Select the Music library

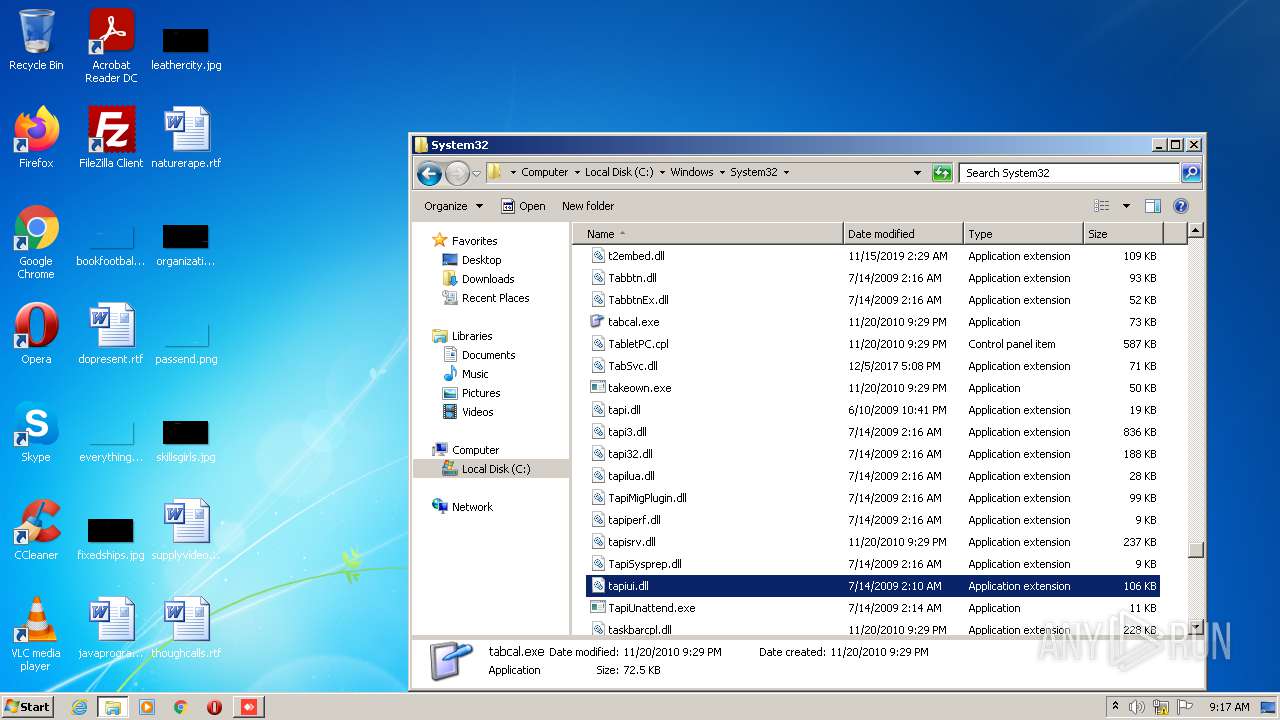pos(475,374)
